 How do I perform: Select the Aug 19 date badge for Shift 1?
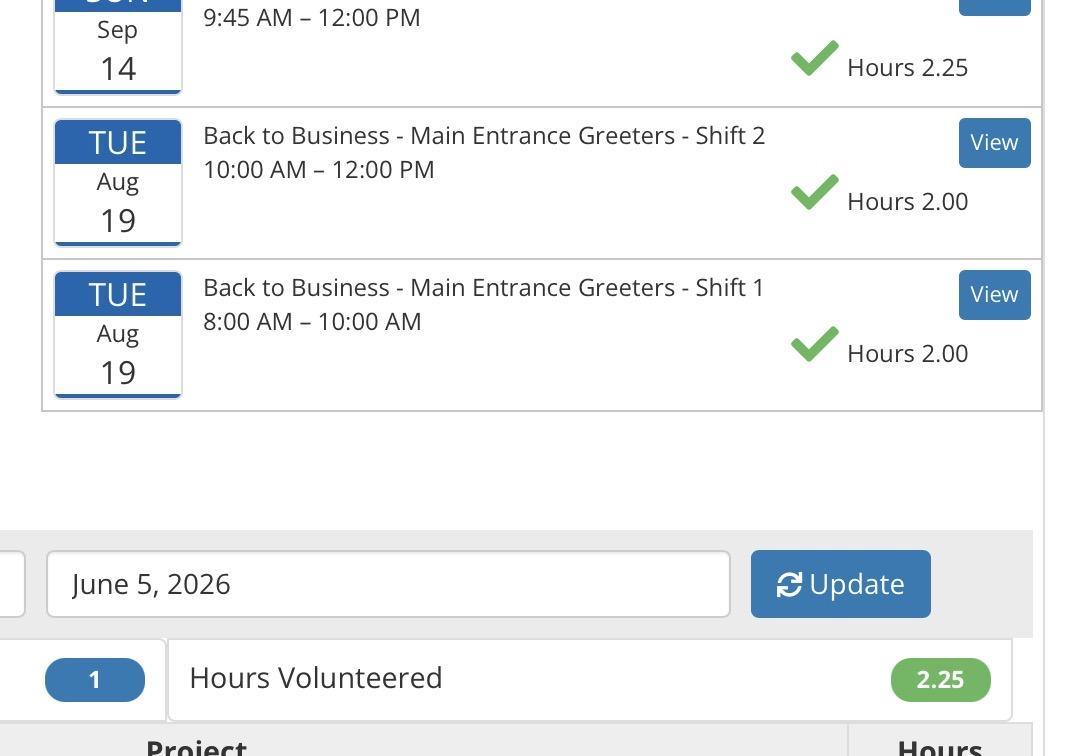[x=118, y=334]
